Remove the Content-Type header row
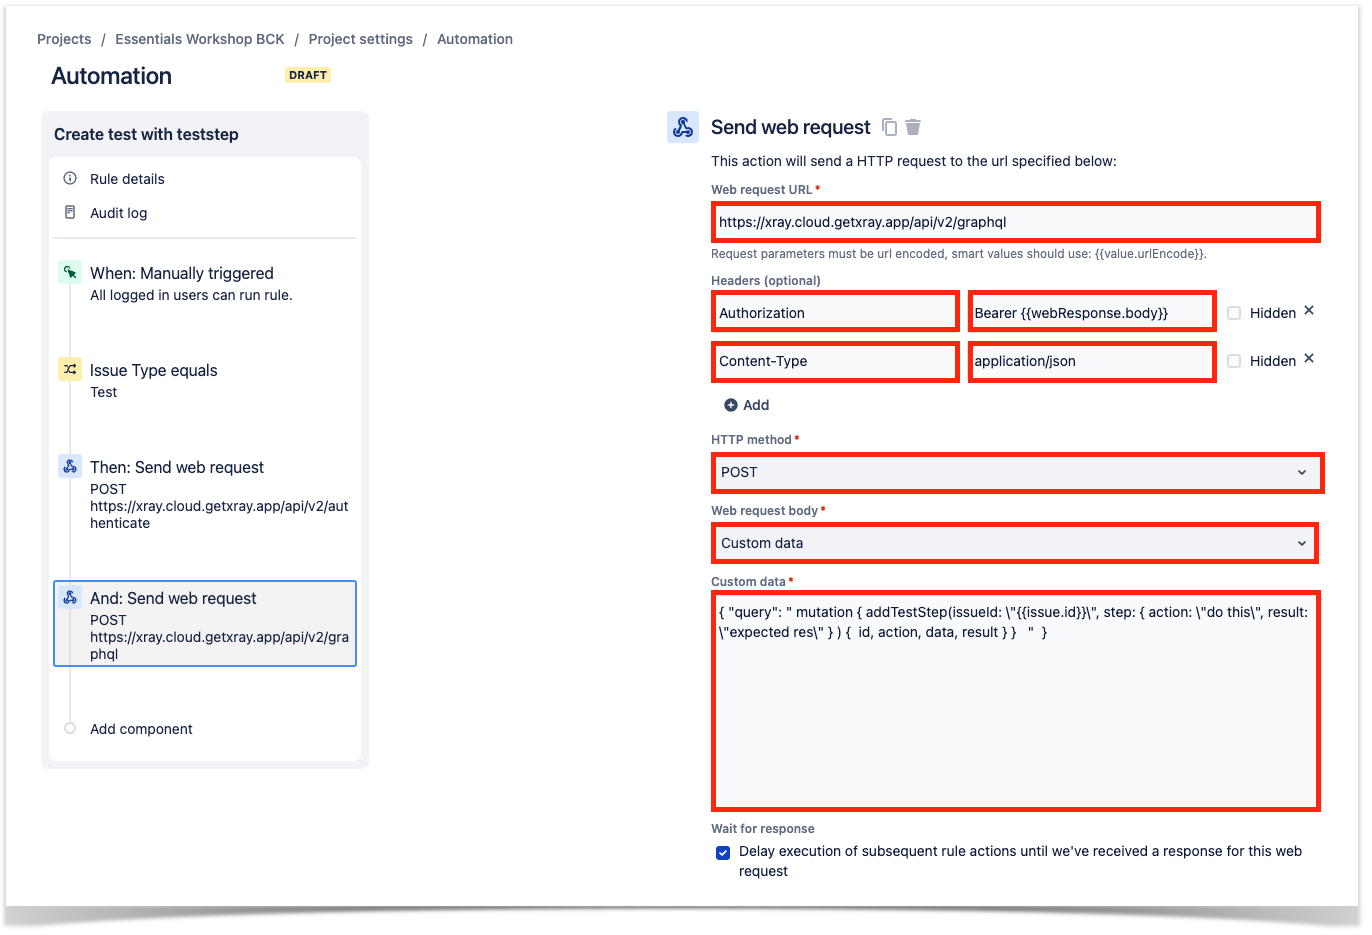 tap(1309, 359)
